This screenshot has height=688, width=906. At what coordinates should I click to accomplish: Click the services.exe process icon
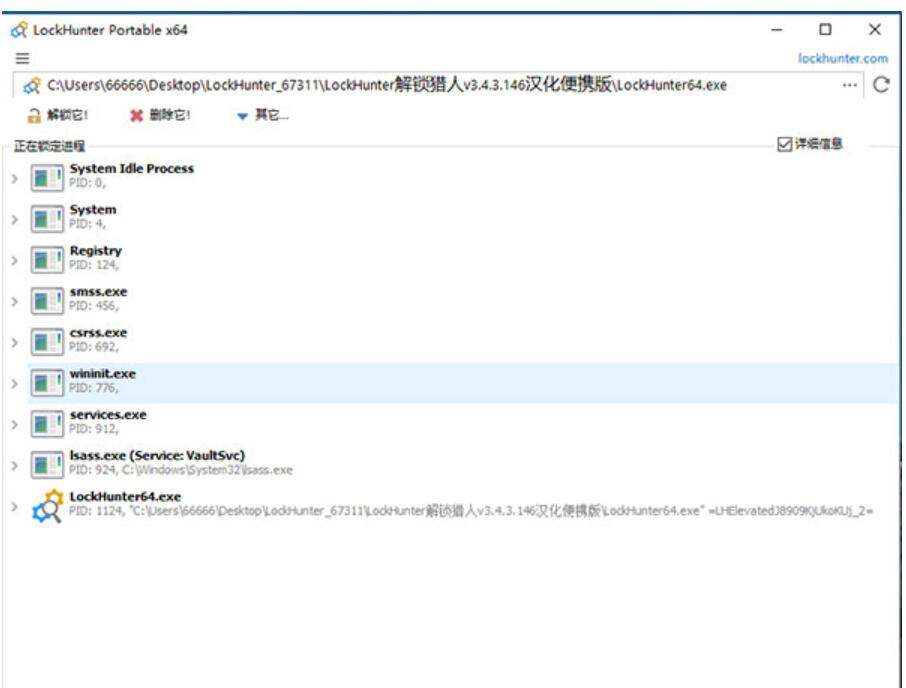click(x=47, y=423)
